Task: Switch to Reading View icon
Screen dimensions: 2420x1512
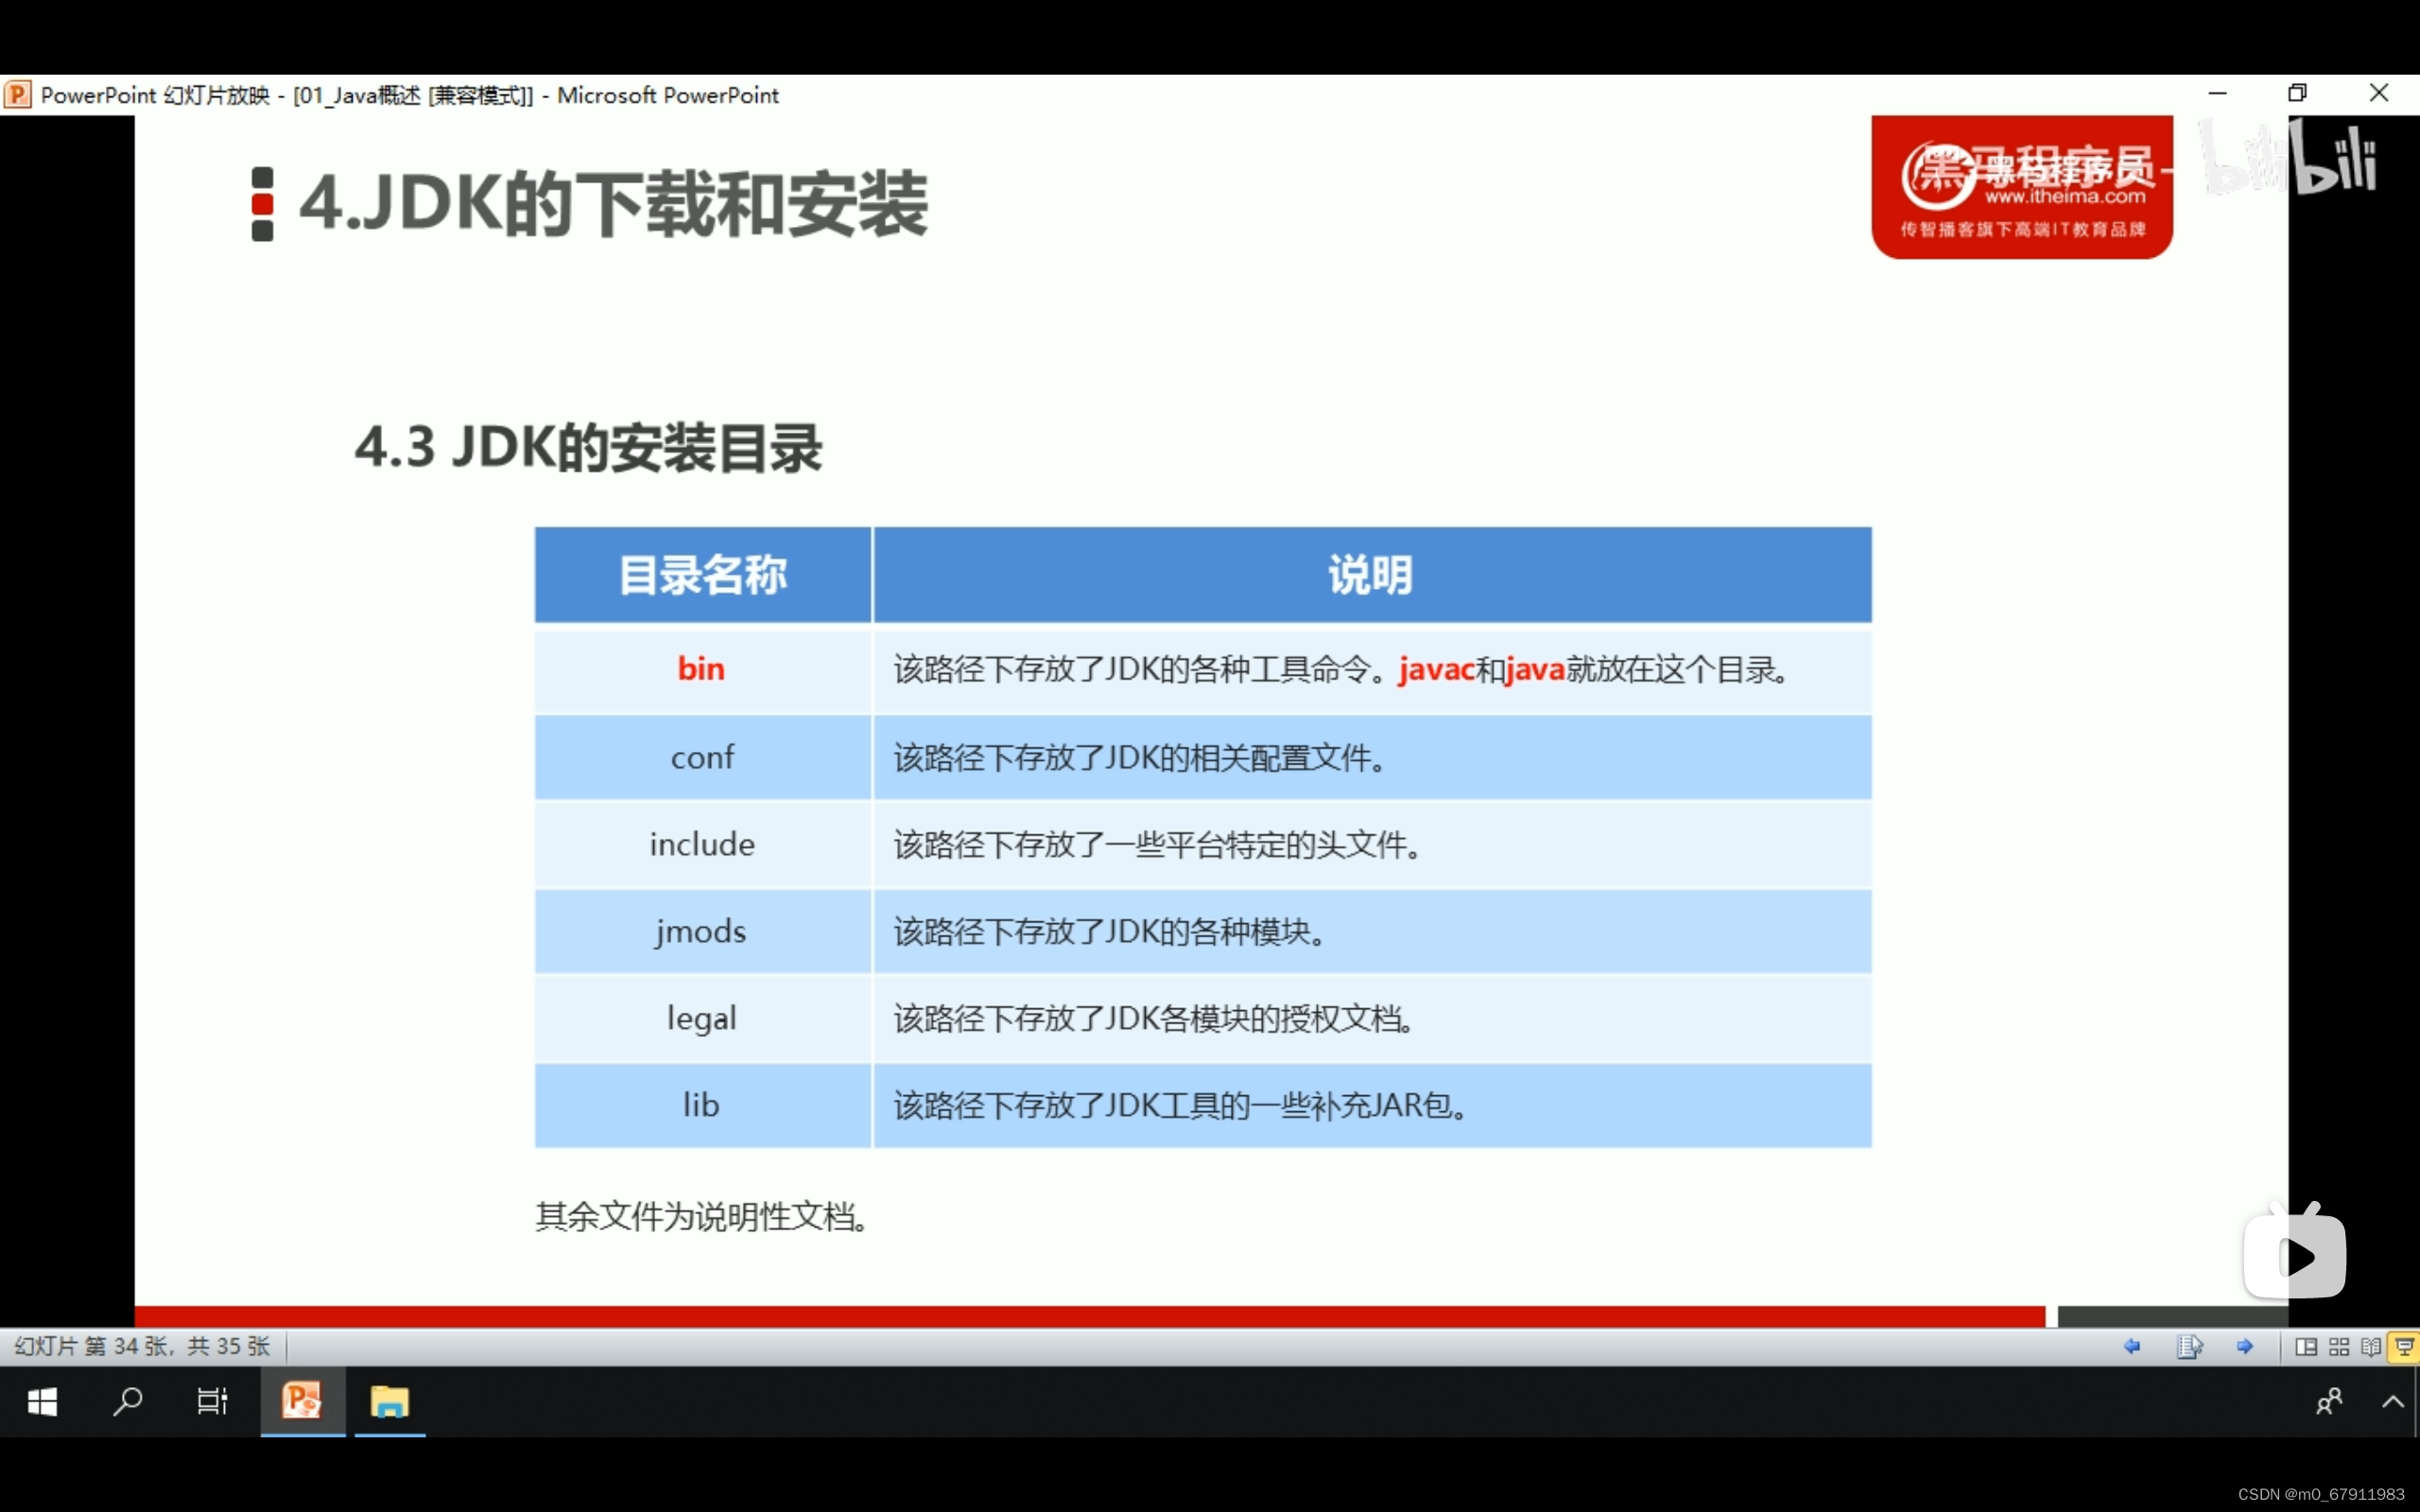Action: [x=2370, y=1347]
